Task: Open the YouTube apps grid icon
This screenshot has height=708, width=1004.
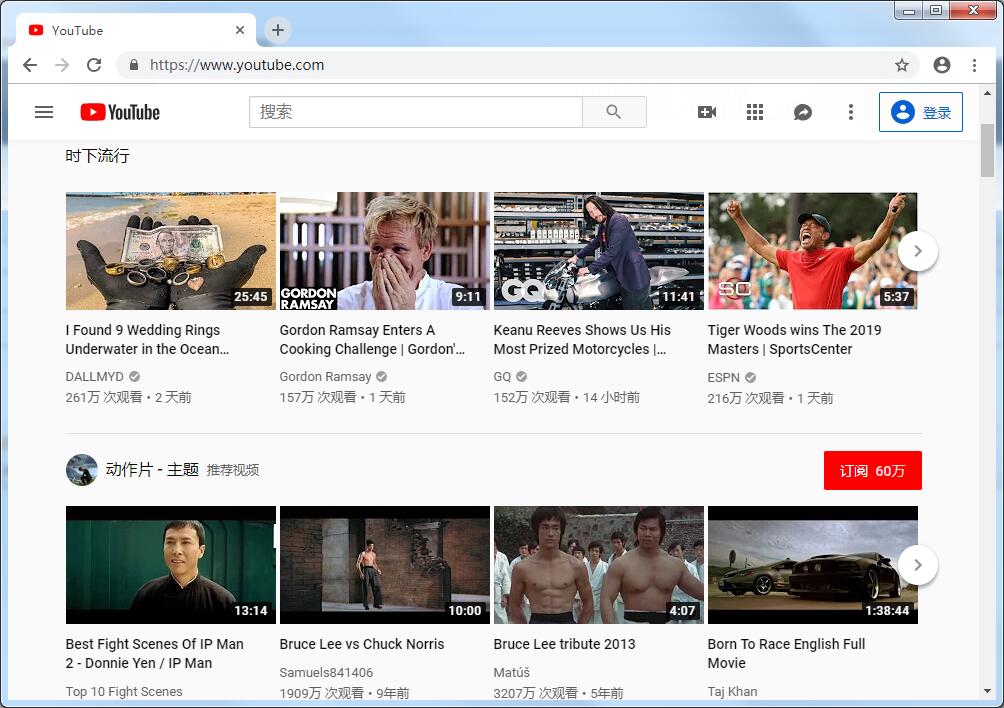Action: pos(755,113)
